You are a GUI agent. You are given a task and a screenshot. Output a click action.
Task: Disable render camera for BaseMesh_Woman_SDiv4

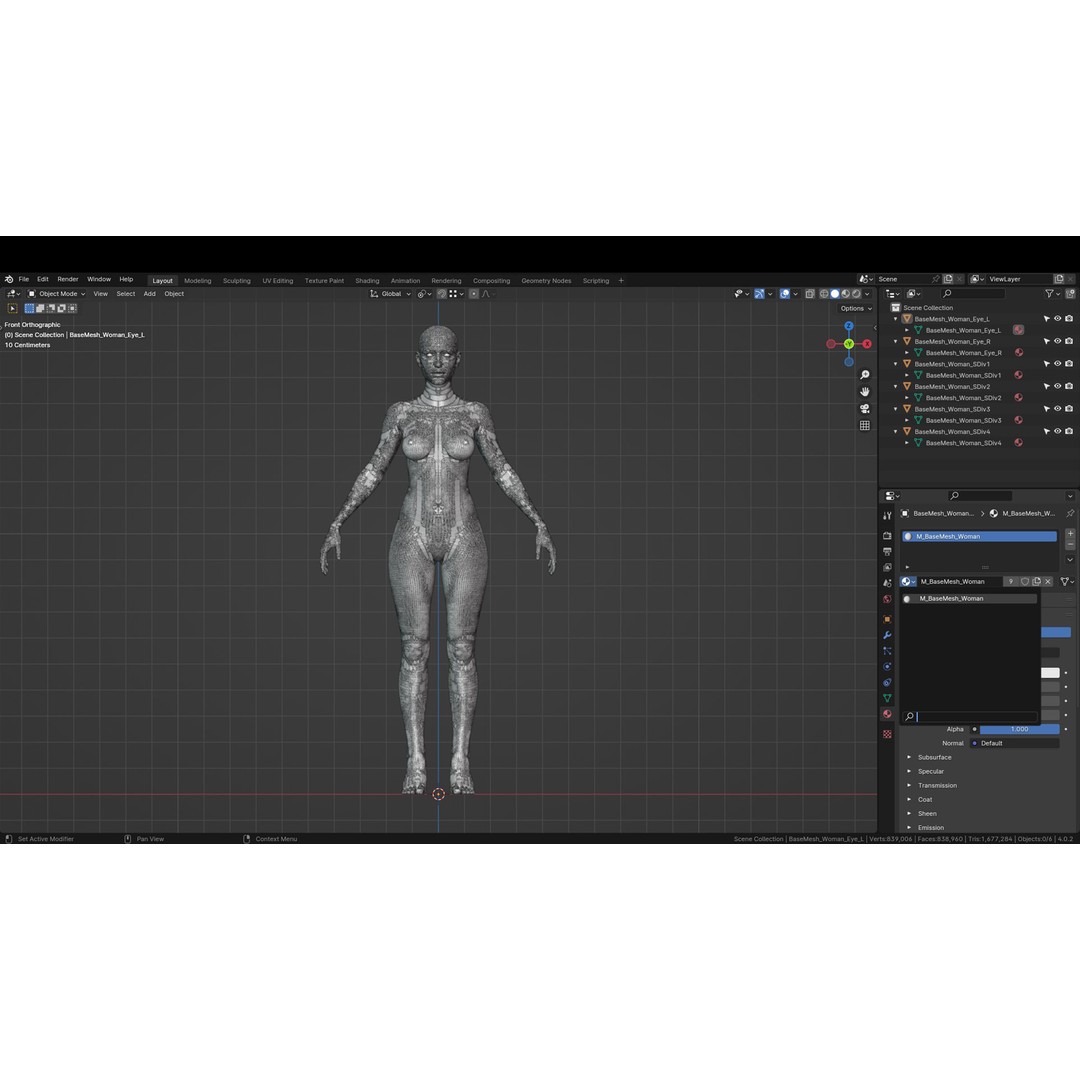pyautogui.click(x=1069, y=431)
